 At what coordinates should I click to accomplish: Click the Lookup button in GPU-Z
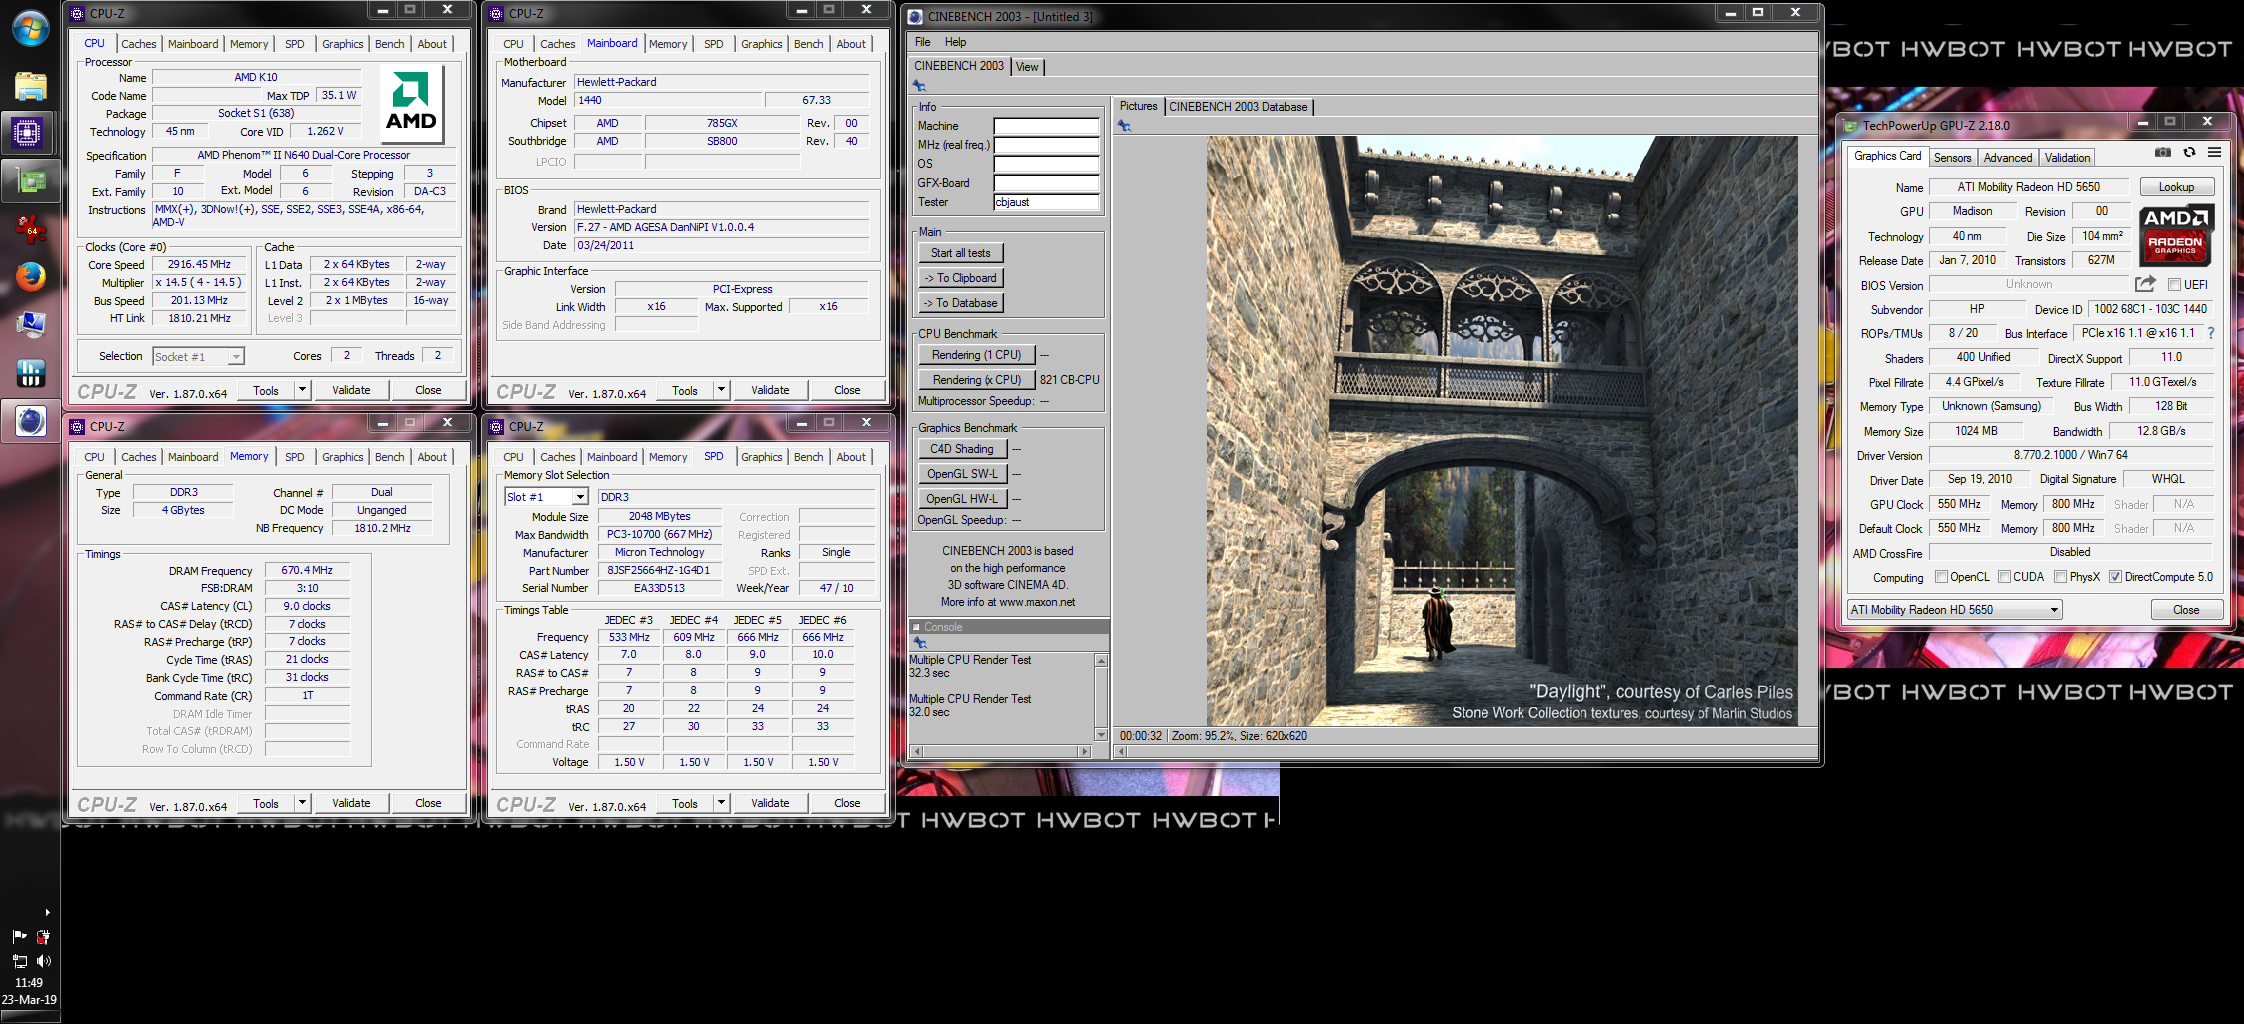pyautogui.click(x=2176, y=187)
